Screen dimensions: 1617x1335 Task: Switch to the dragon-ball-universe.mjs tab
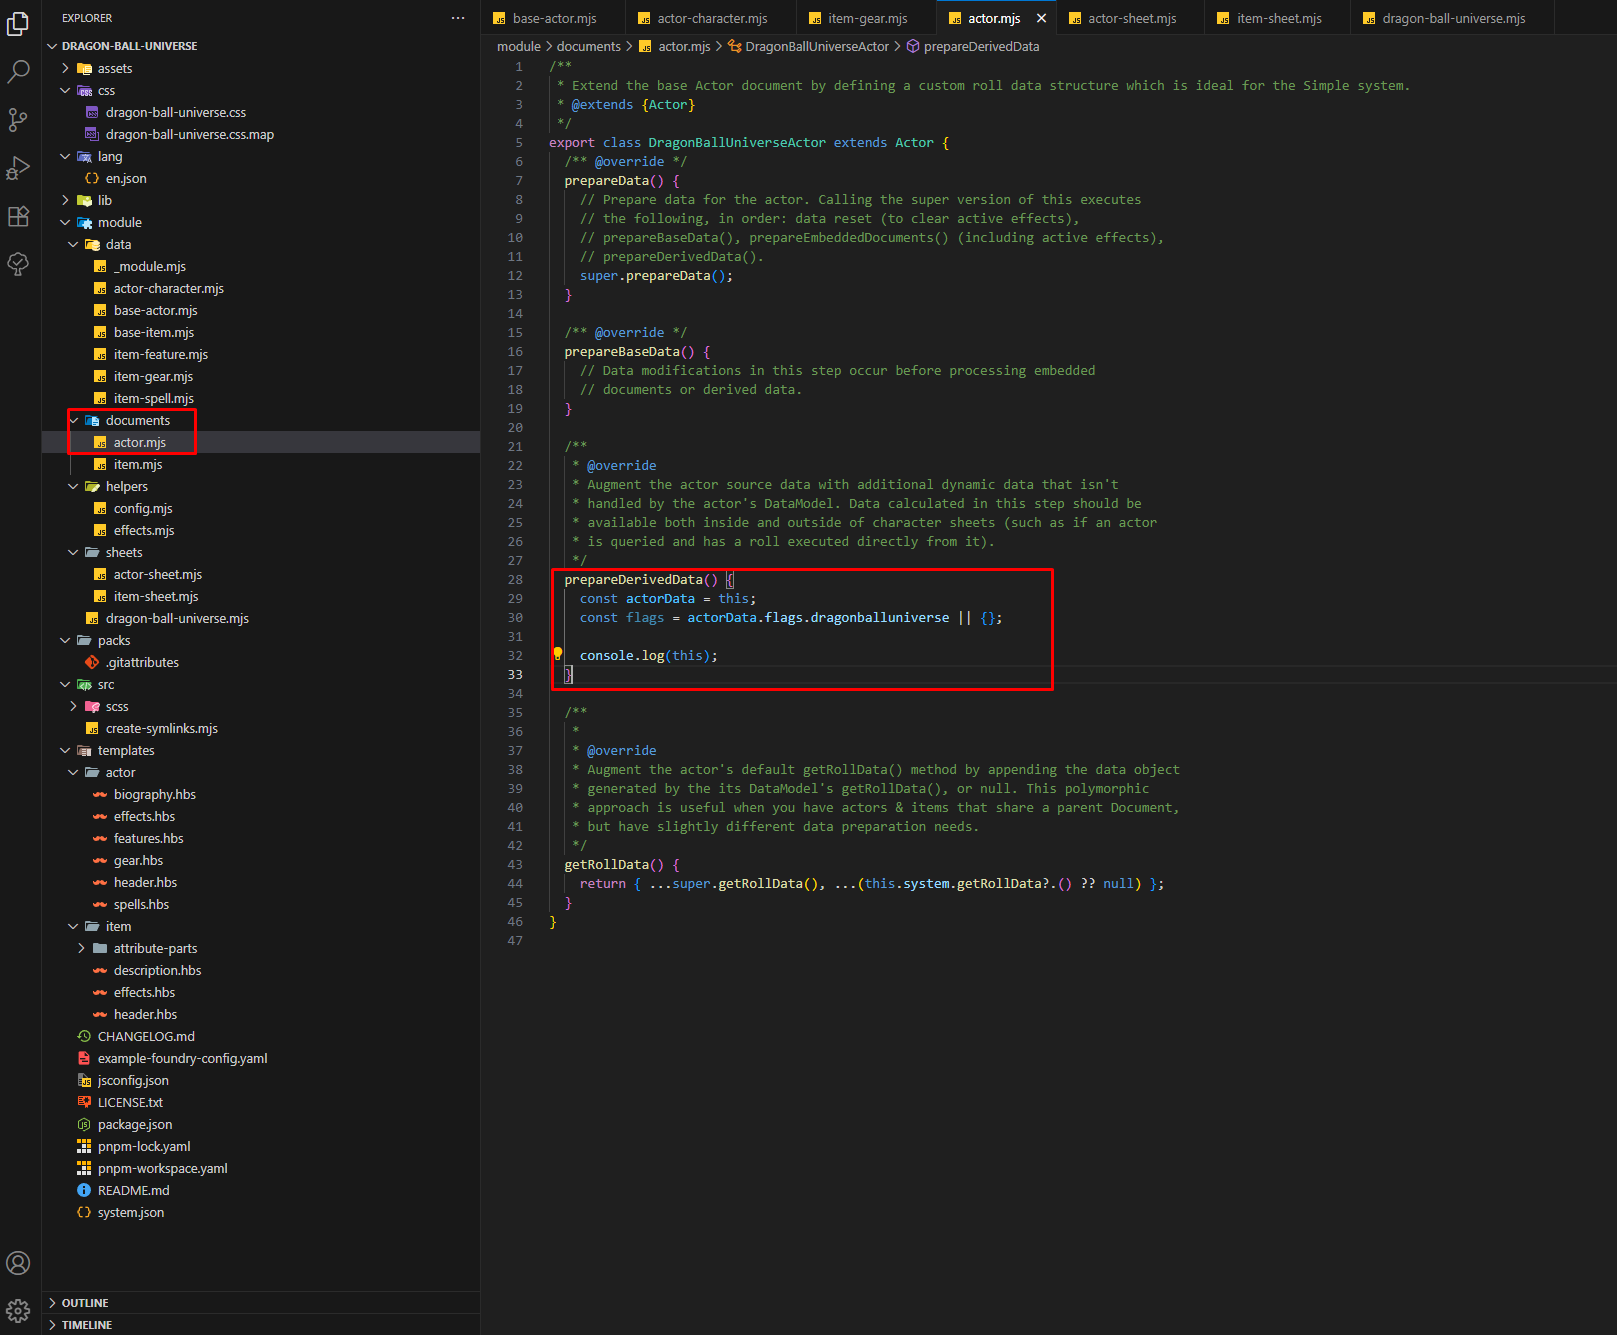tap(1453, 18)
